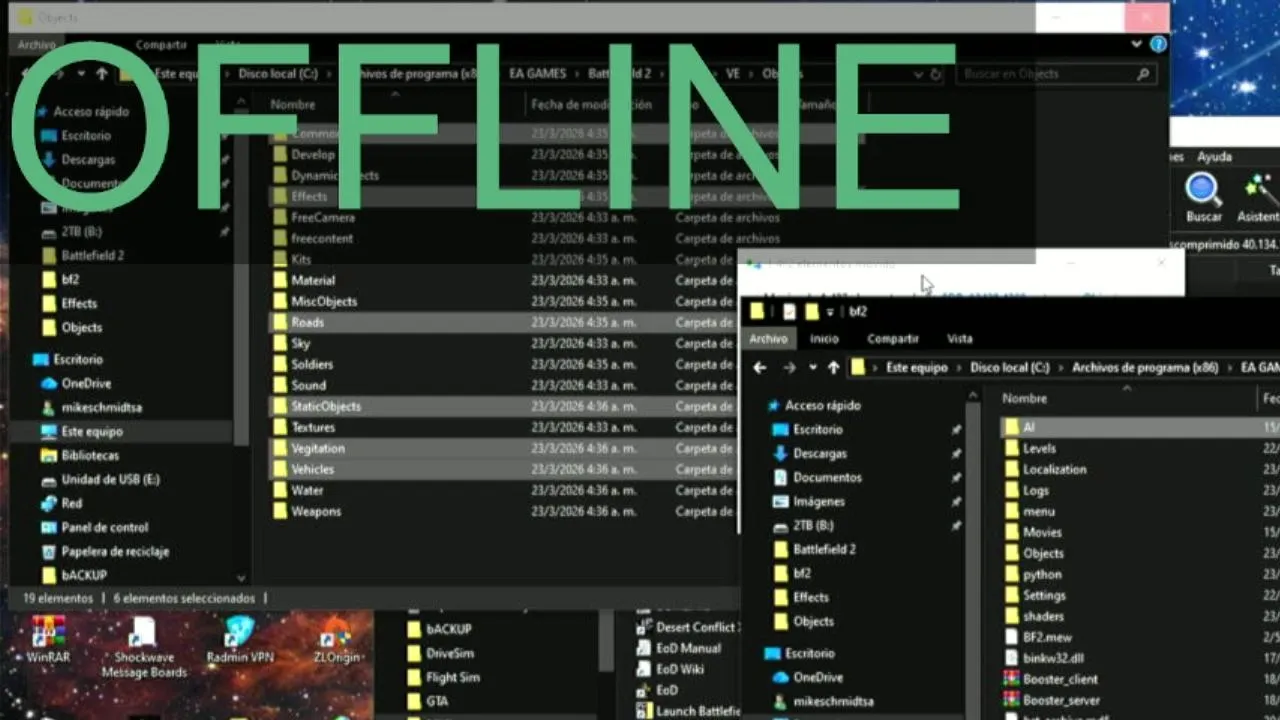Select Bibliotecas in Objects window sidebar
The height and width of the screenshot is (720, 1280).
click(x=90, y=456)
